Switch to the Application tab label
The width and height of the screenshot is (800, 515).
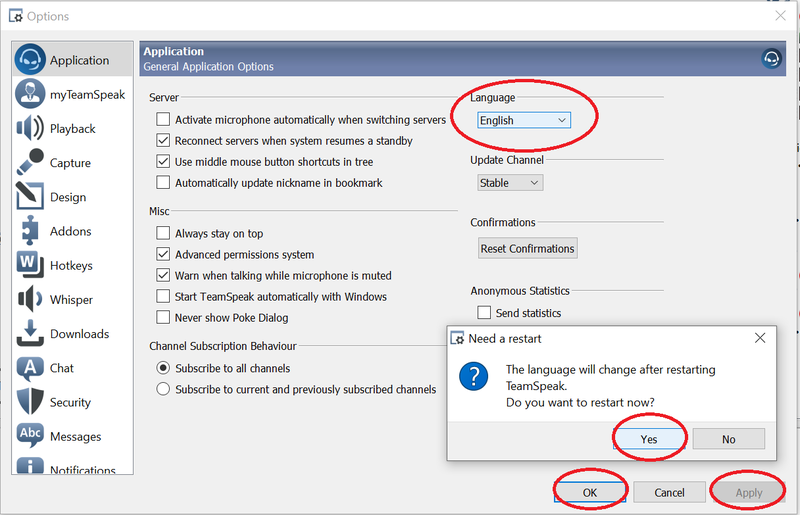(80, 60)
